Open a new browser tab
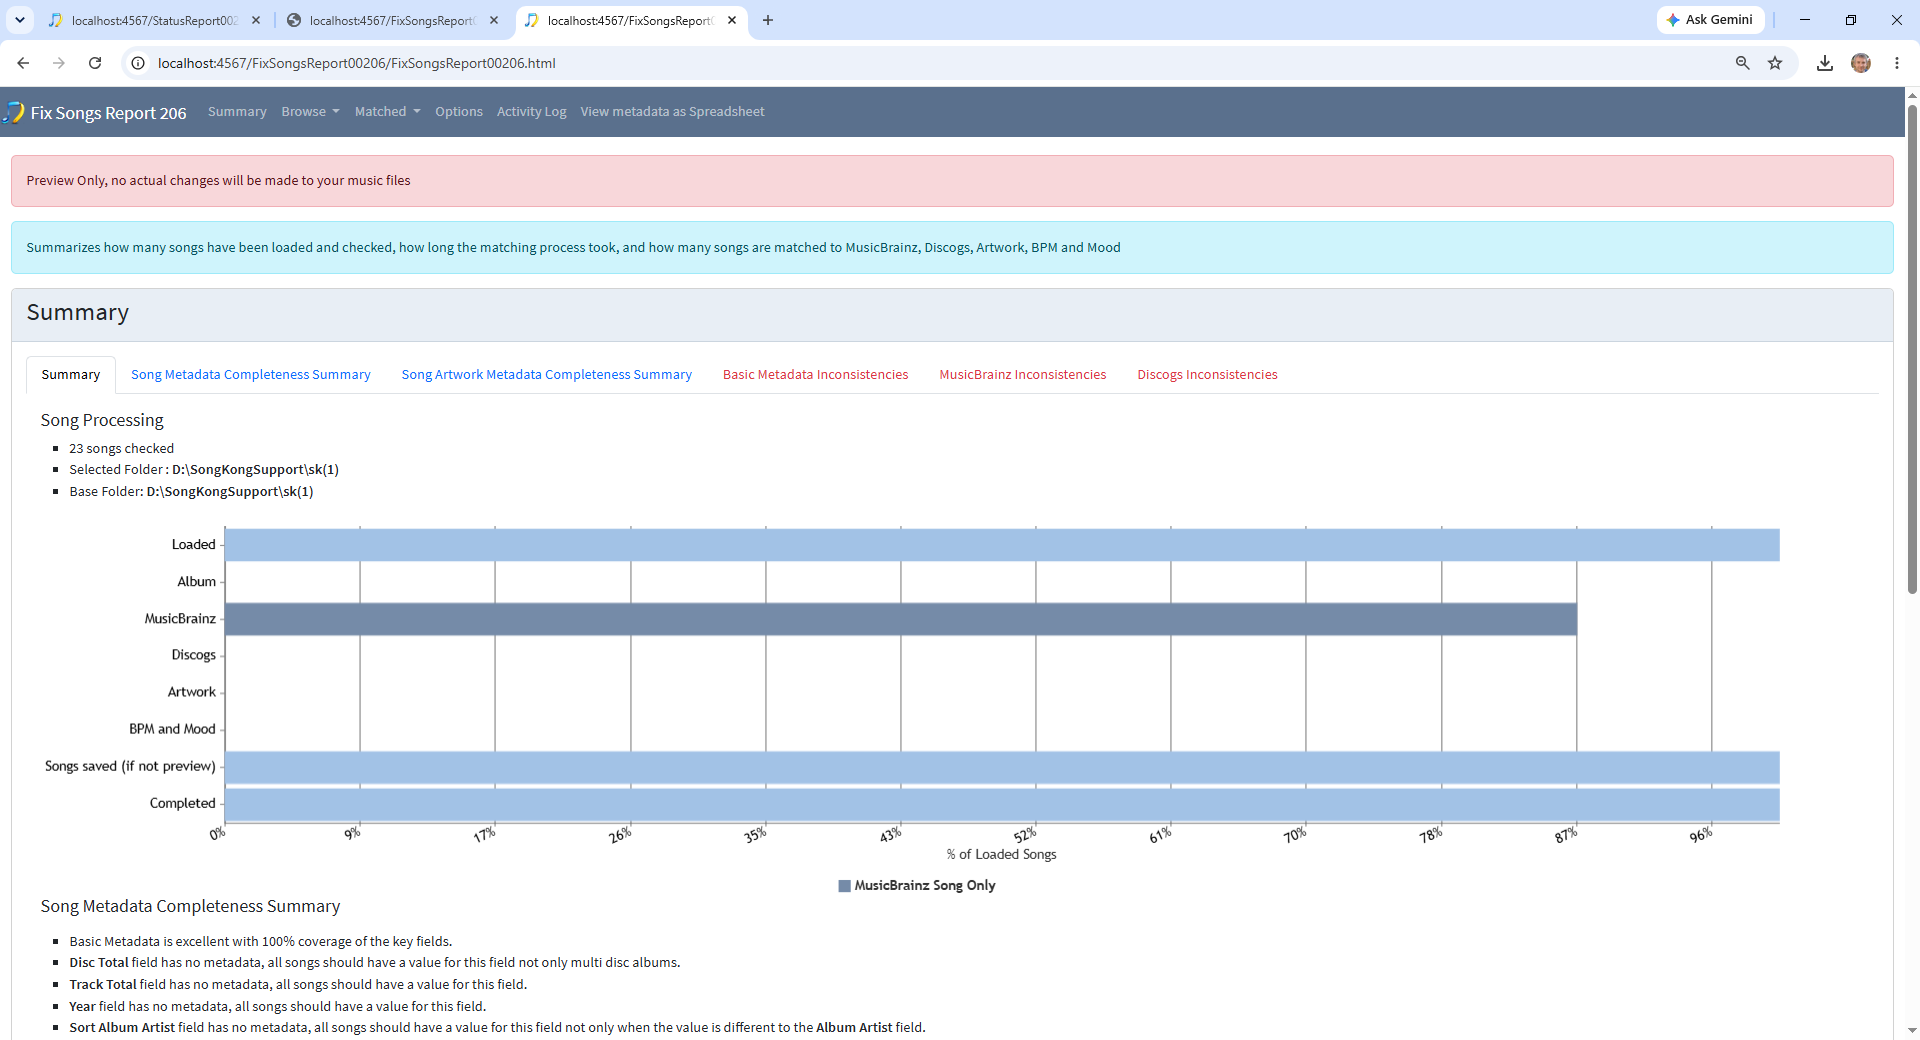 click(x=768, y=20)
